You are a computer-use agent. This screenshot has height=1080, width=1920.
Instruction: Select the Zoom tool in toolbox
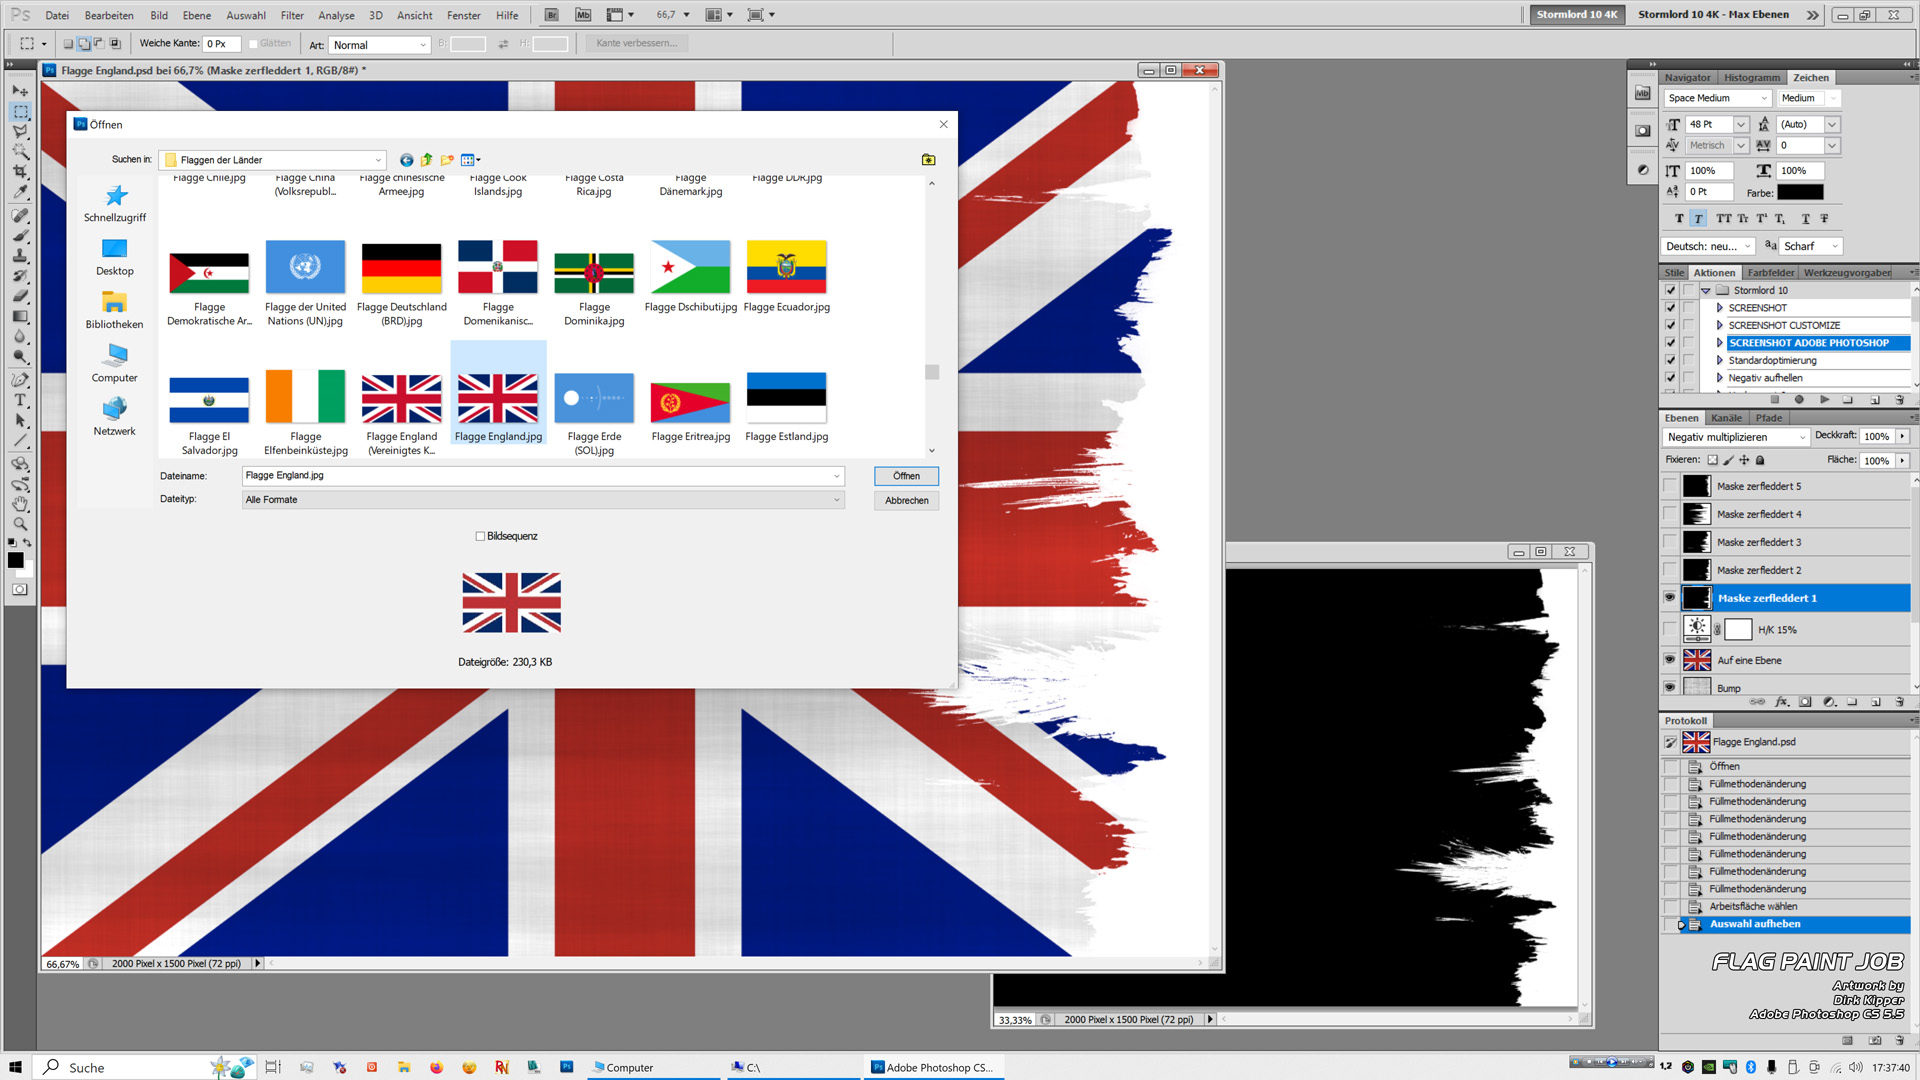[20, 524]
